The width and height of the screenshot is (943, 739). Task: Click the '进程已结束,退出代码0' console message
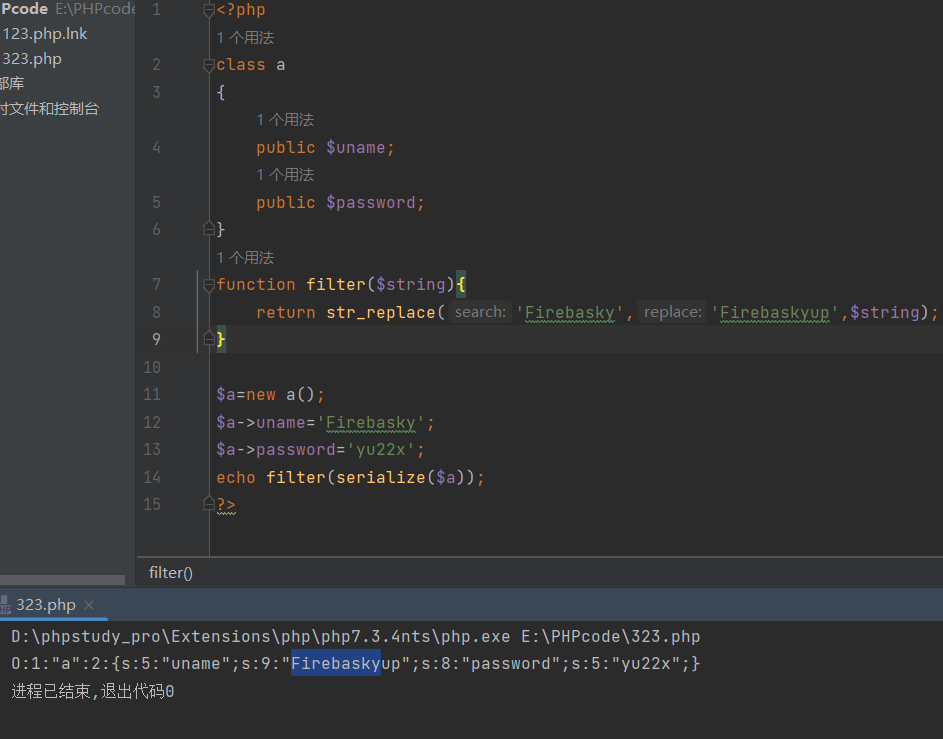pos(93,691)
